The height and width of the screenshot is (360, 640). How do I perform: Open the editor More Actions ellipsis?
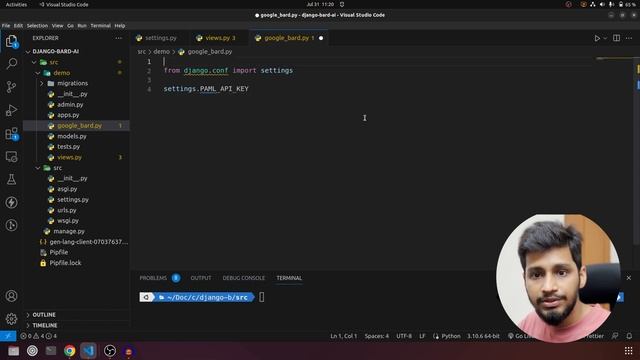[629, 38]
